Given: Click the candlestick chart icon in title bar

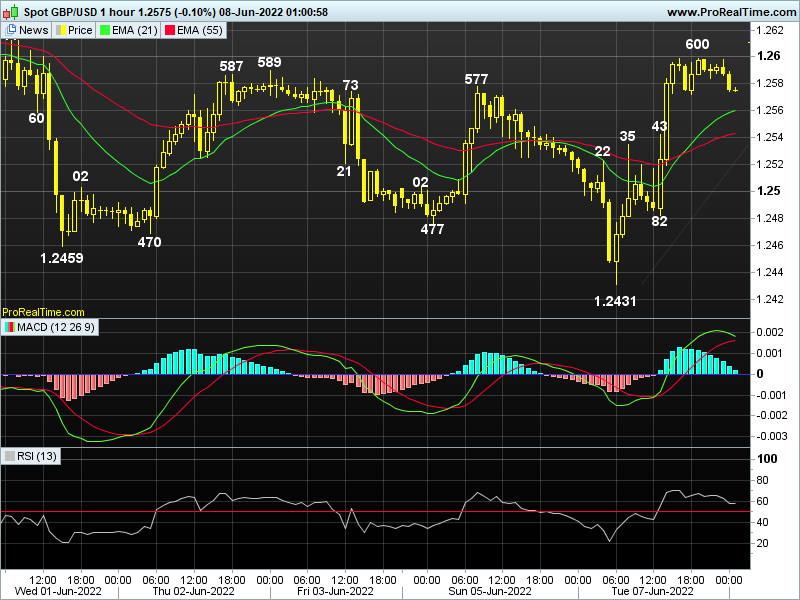Looking at the screenshot, I should click(x=10, y=11).
